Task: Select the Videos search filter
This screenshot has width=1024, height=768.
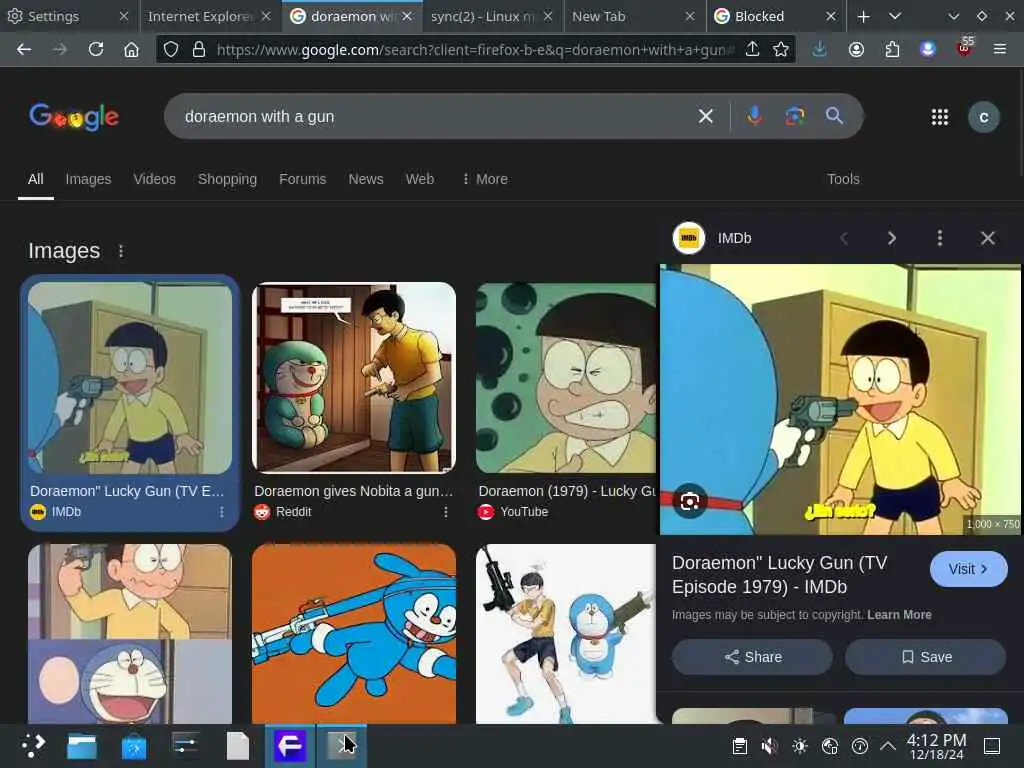Action: 154,179
